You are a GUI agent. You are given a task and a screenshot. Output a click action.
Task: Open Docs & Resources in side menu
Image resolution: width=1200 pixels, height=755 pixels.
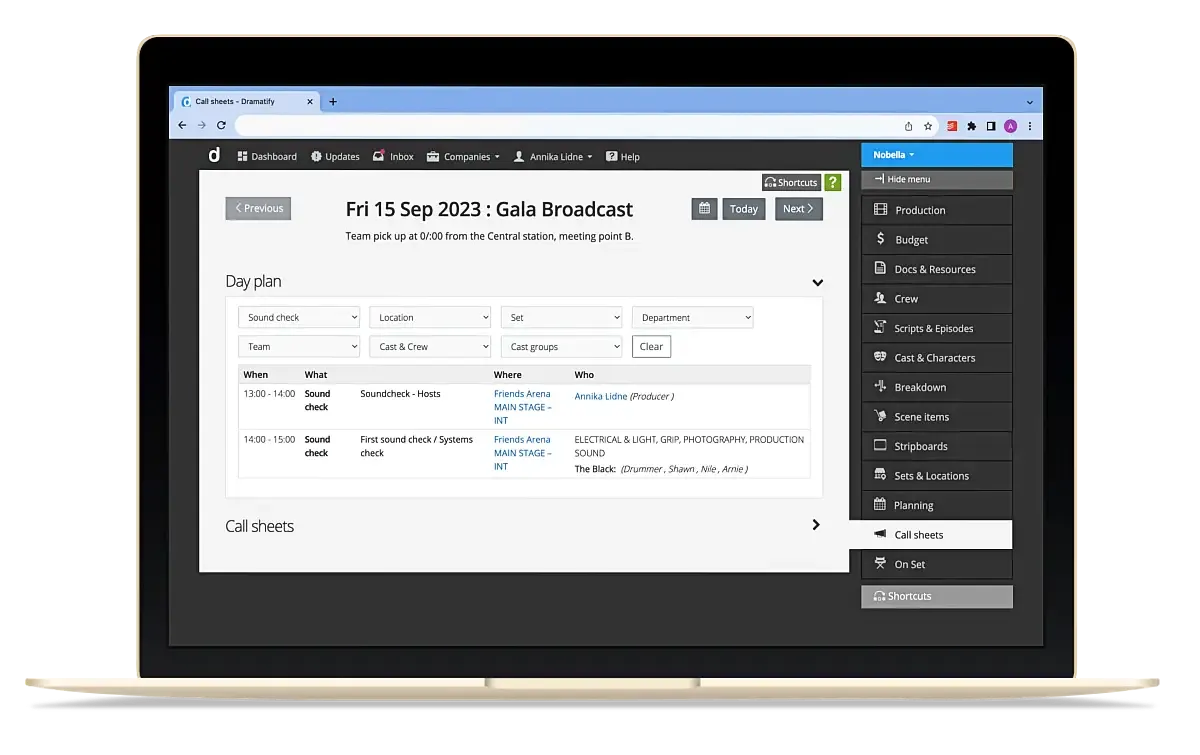tap(937, 269)
